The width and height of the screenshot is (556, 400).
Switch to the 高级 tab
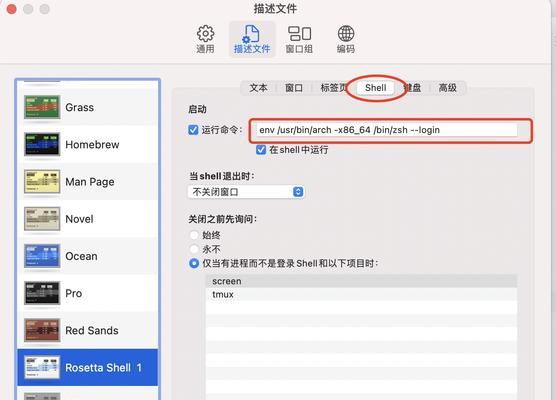(x=447, y=88)
